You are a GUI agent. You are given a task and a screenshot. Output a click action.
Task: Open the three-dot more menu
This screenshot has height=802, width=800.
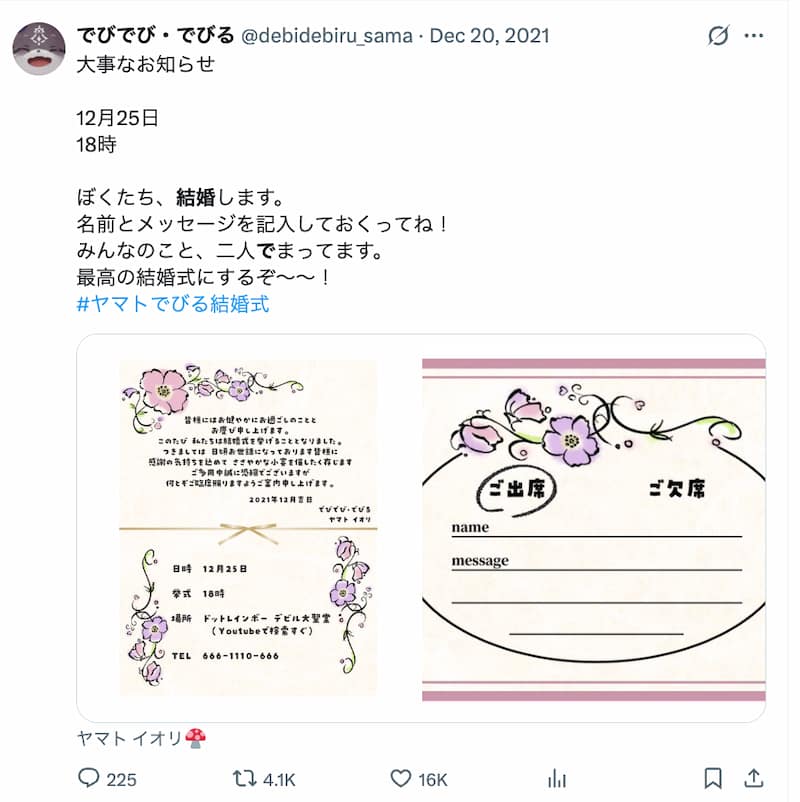(754, 36)
